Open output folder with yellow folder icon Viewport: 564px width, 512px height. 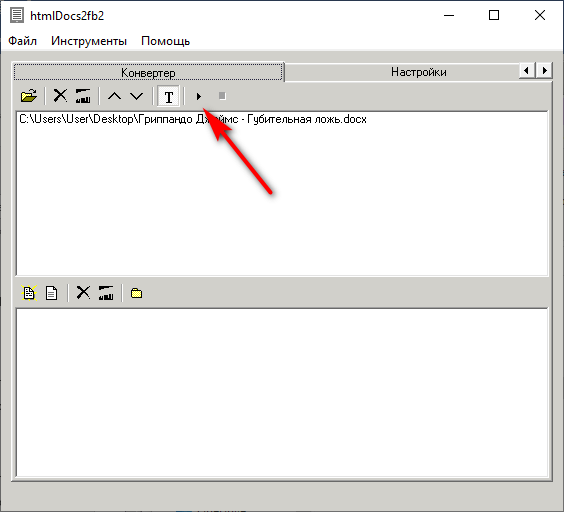point(137,293)
